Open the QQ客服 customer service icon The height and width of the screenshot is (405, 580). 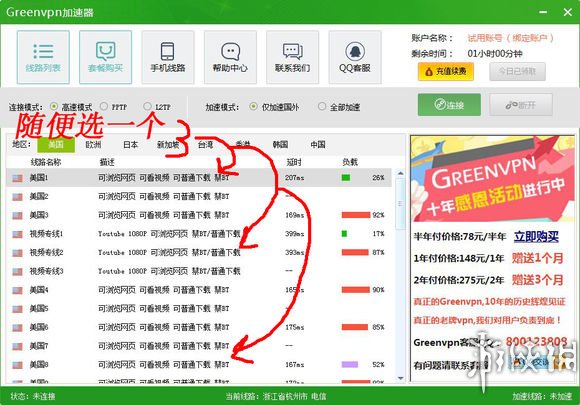355,57
